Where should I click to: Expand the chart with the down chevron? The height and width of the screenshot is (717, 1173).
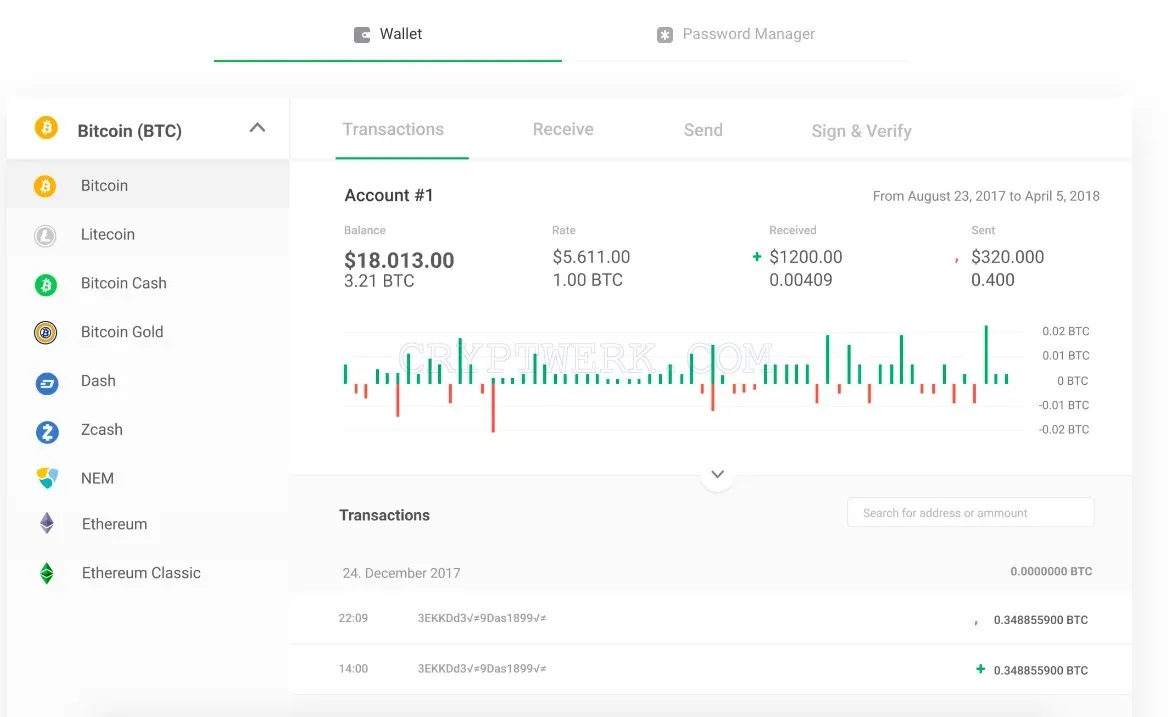pos(717,475)
